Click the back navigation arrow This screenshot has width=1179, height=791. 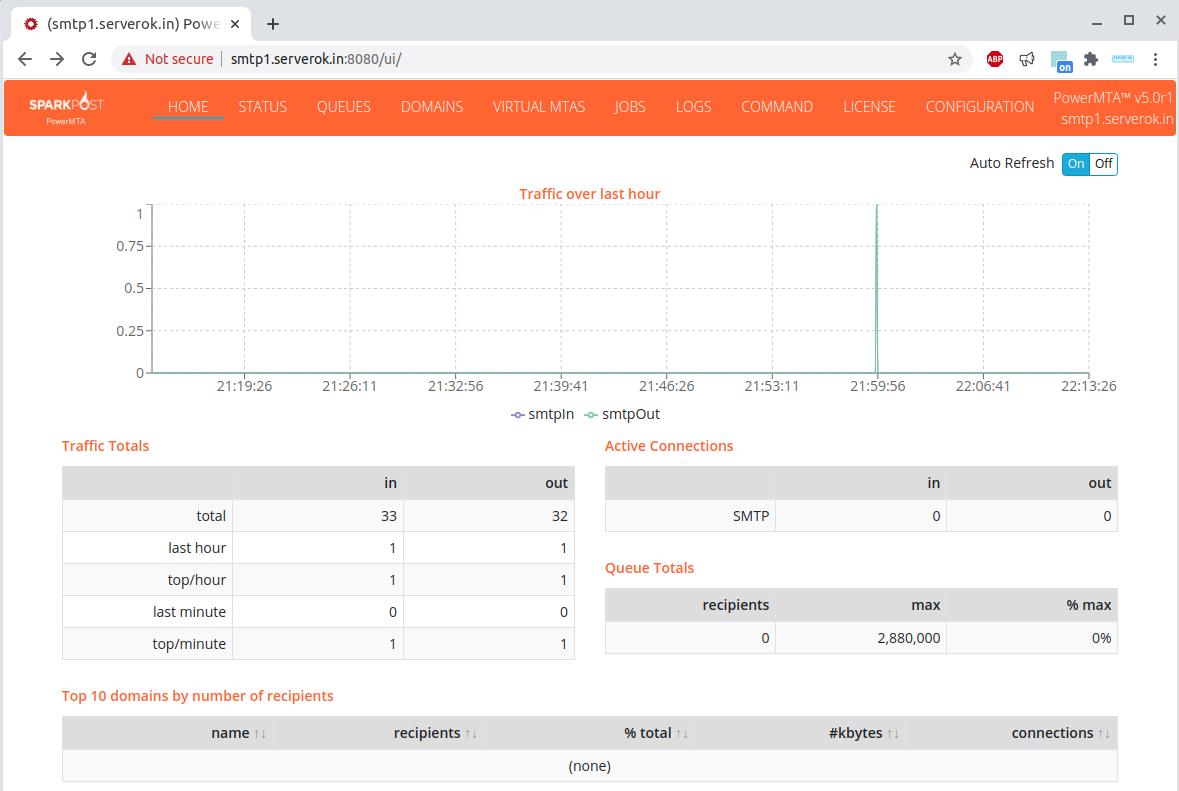(24, 59)
